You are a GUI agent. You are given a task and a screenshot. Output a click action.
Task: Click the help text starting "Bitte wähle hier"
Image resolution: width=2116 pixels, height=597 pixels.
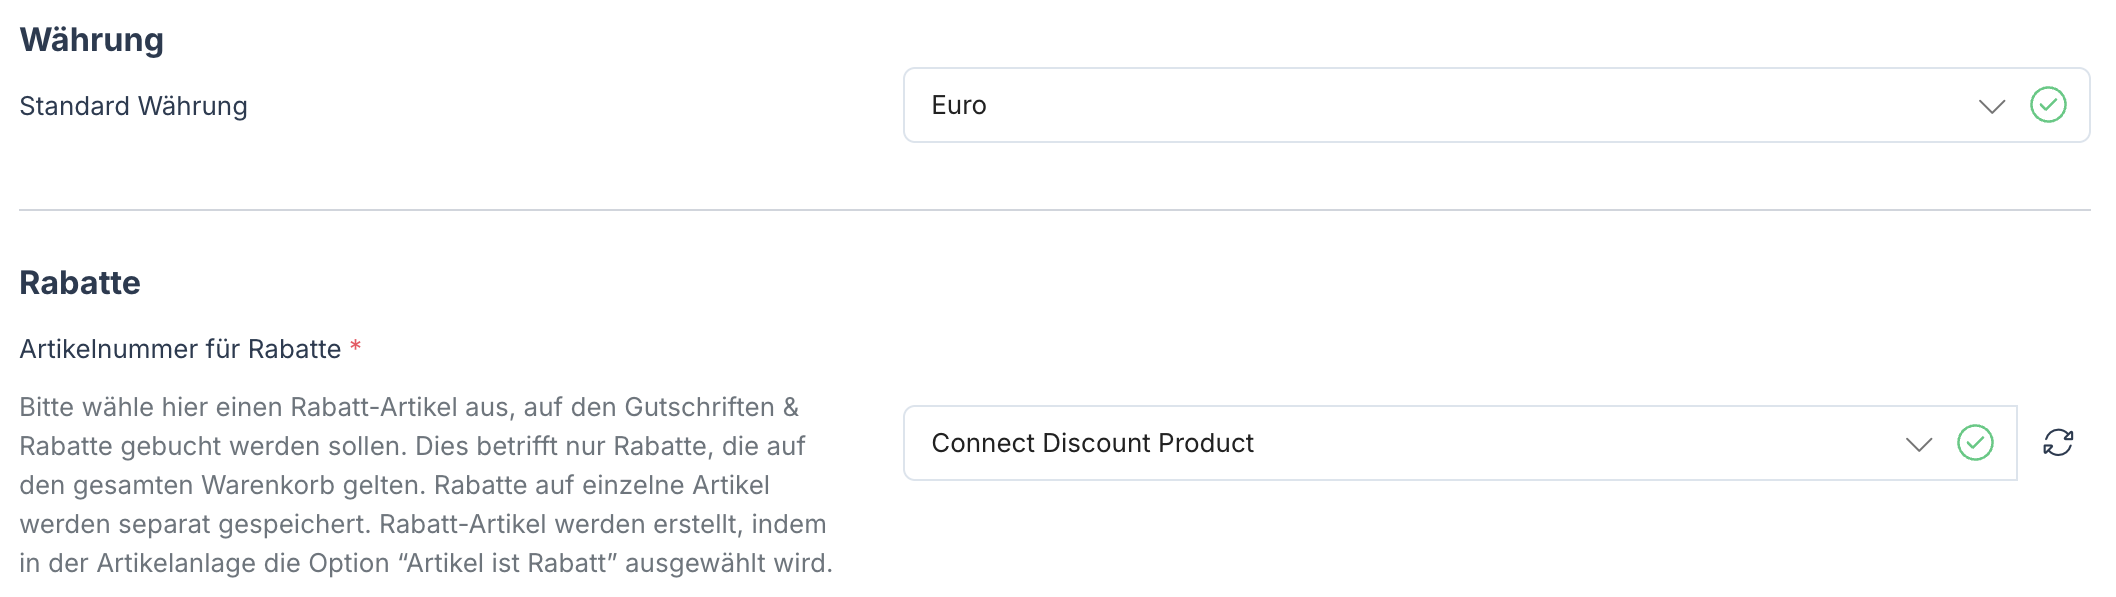point(150,407)
